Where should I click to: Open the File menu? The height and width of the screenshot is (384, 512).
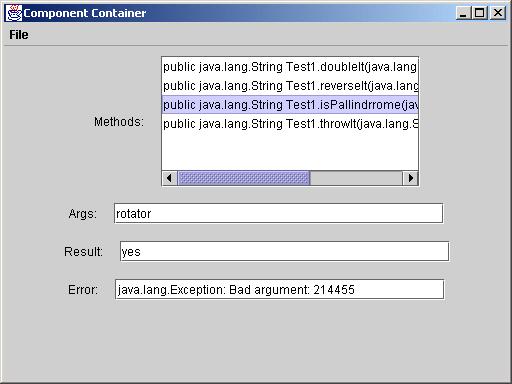(x=19, y=35)
